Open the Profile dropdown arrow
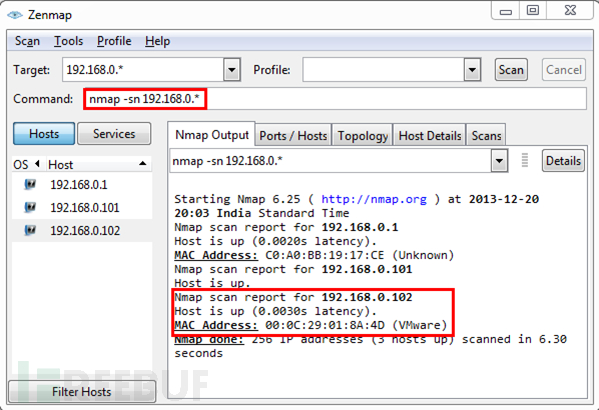 472,70
